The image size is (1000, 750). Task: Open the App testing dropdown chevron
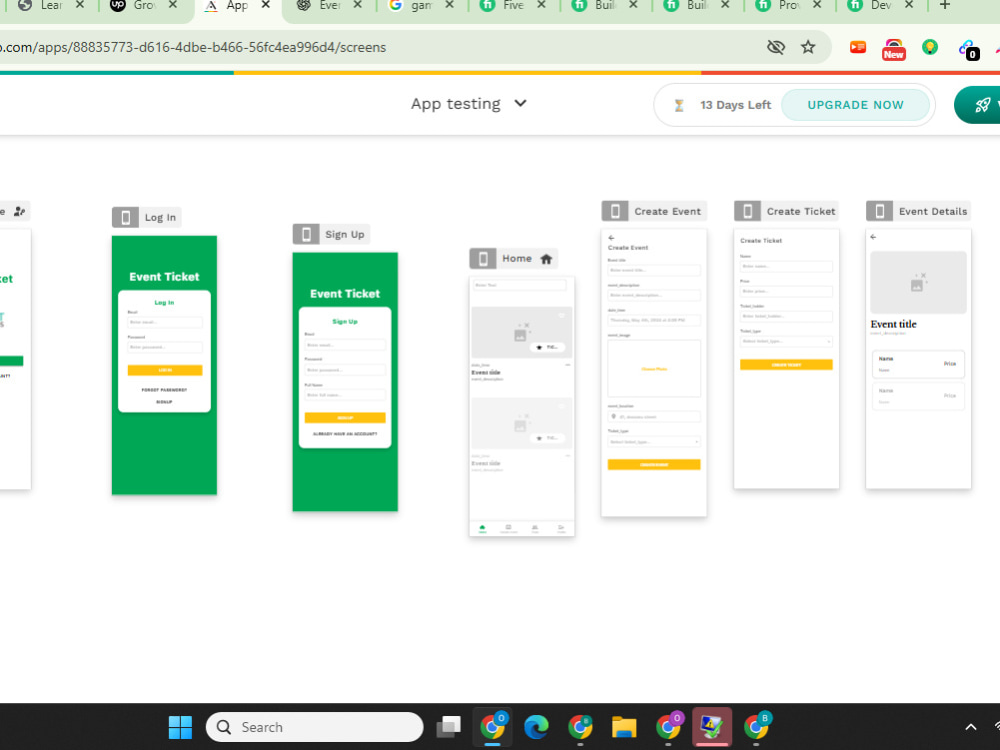[520, 103]
